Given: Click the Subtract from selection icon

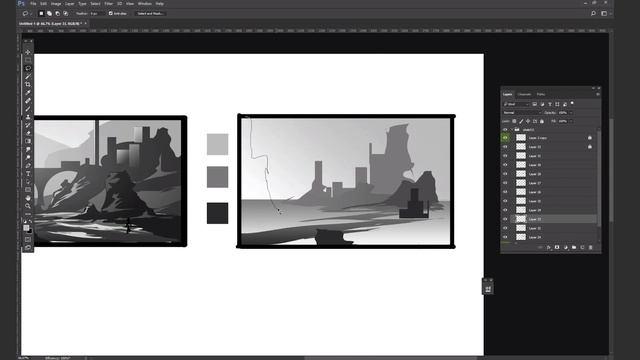Looking at the screenshot, I should click(x=58, y=13).
